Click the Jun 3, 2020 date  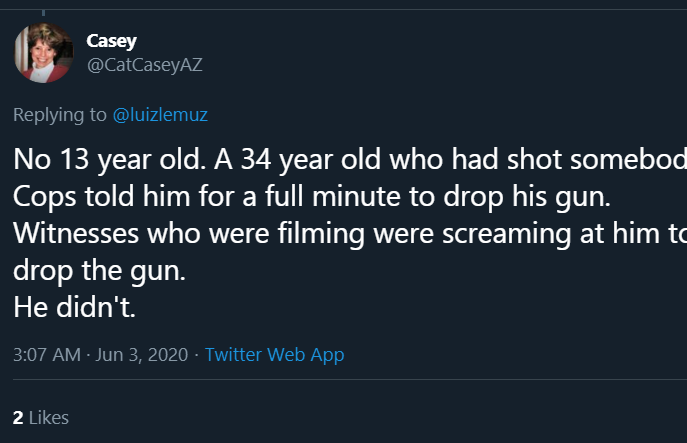[x=142, y=354]
